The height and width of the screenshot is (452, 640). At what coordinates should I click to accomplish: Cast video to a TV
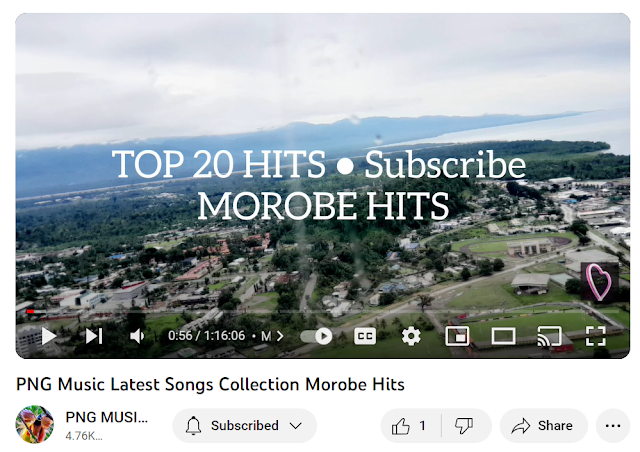[549, 336]
